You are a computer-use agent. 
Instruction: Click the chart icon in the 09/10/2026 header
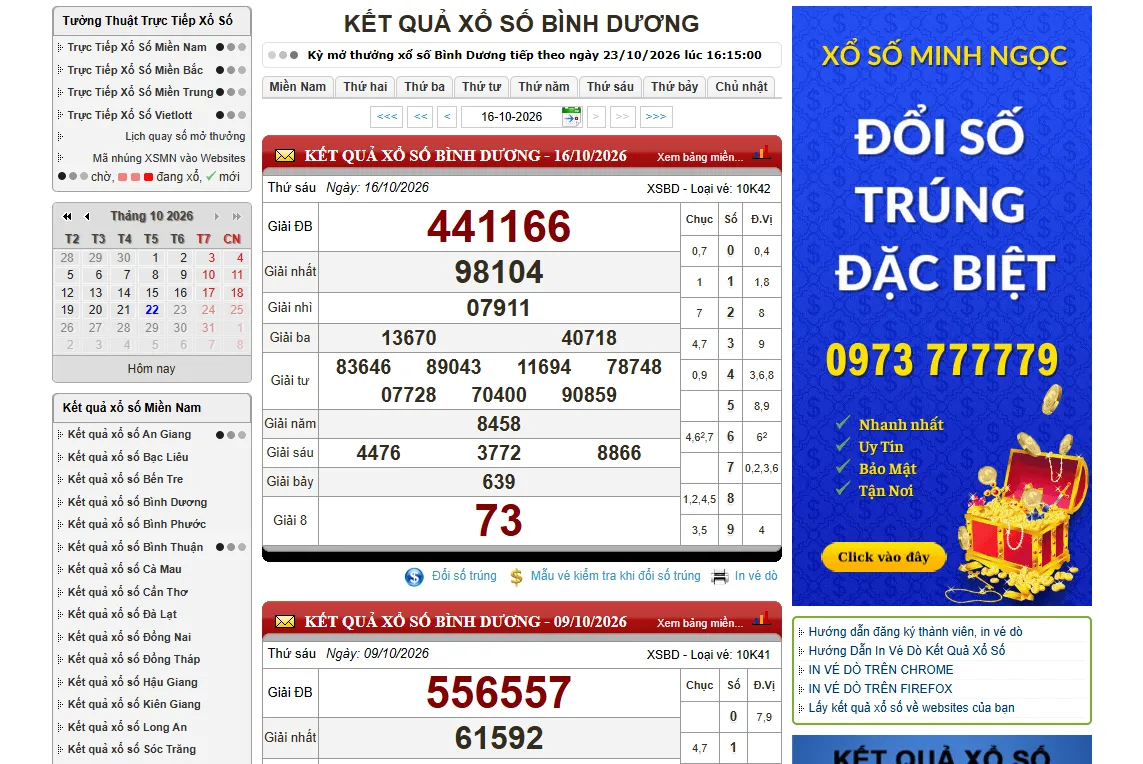(x=762, y=619)
